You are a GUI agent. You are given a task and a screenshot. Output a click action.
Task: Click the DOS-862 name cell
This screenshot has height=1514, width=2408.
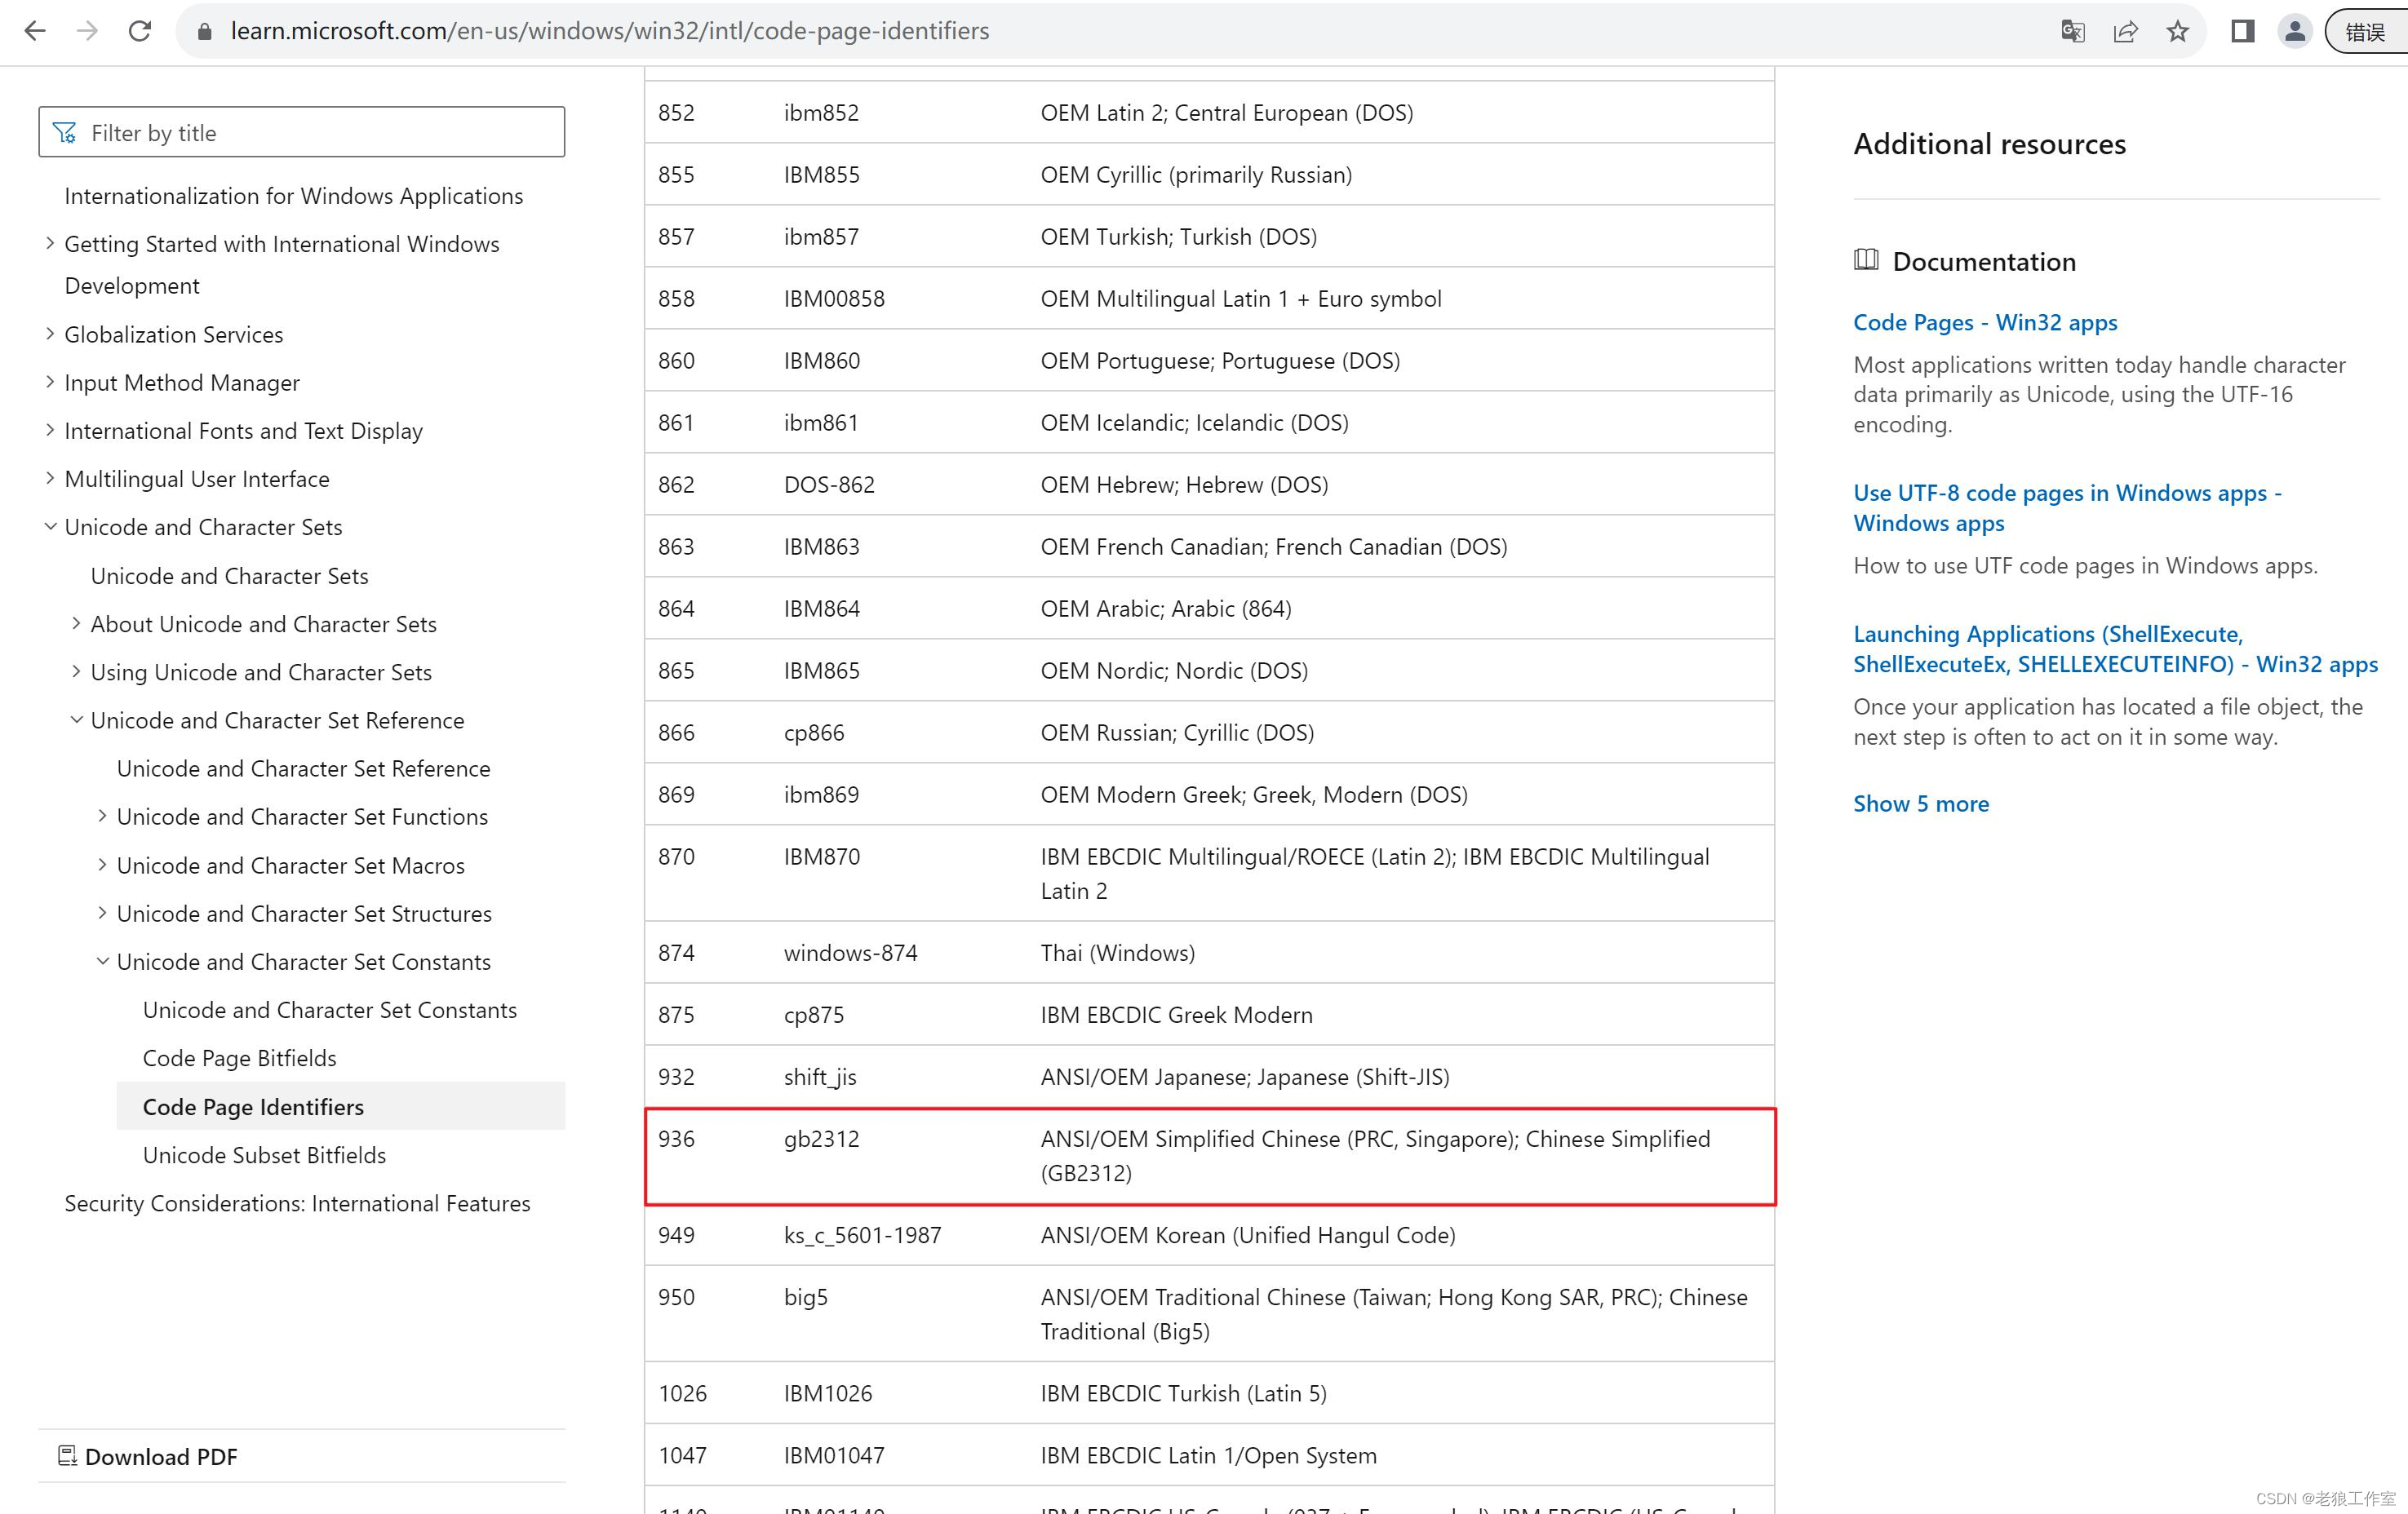click(x=829, y=484)
